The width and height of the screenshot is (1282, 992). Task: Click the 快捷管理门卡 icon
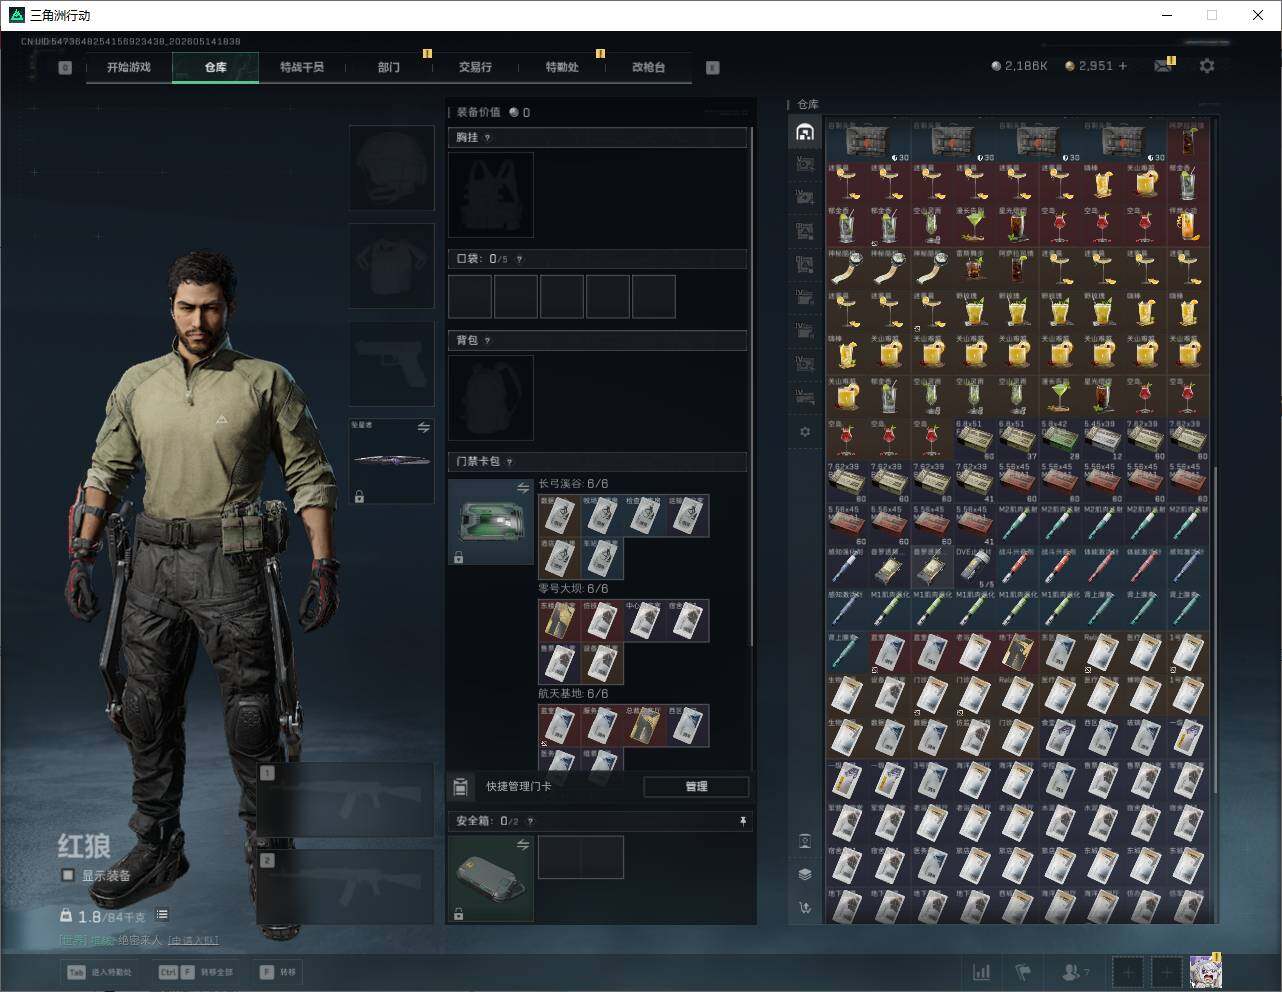click(461, 787)
